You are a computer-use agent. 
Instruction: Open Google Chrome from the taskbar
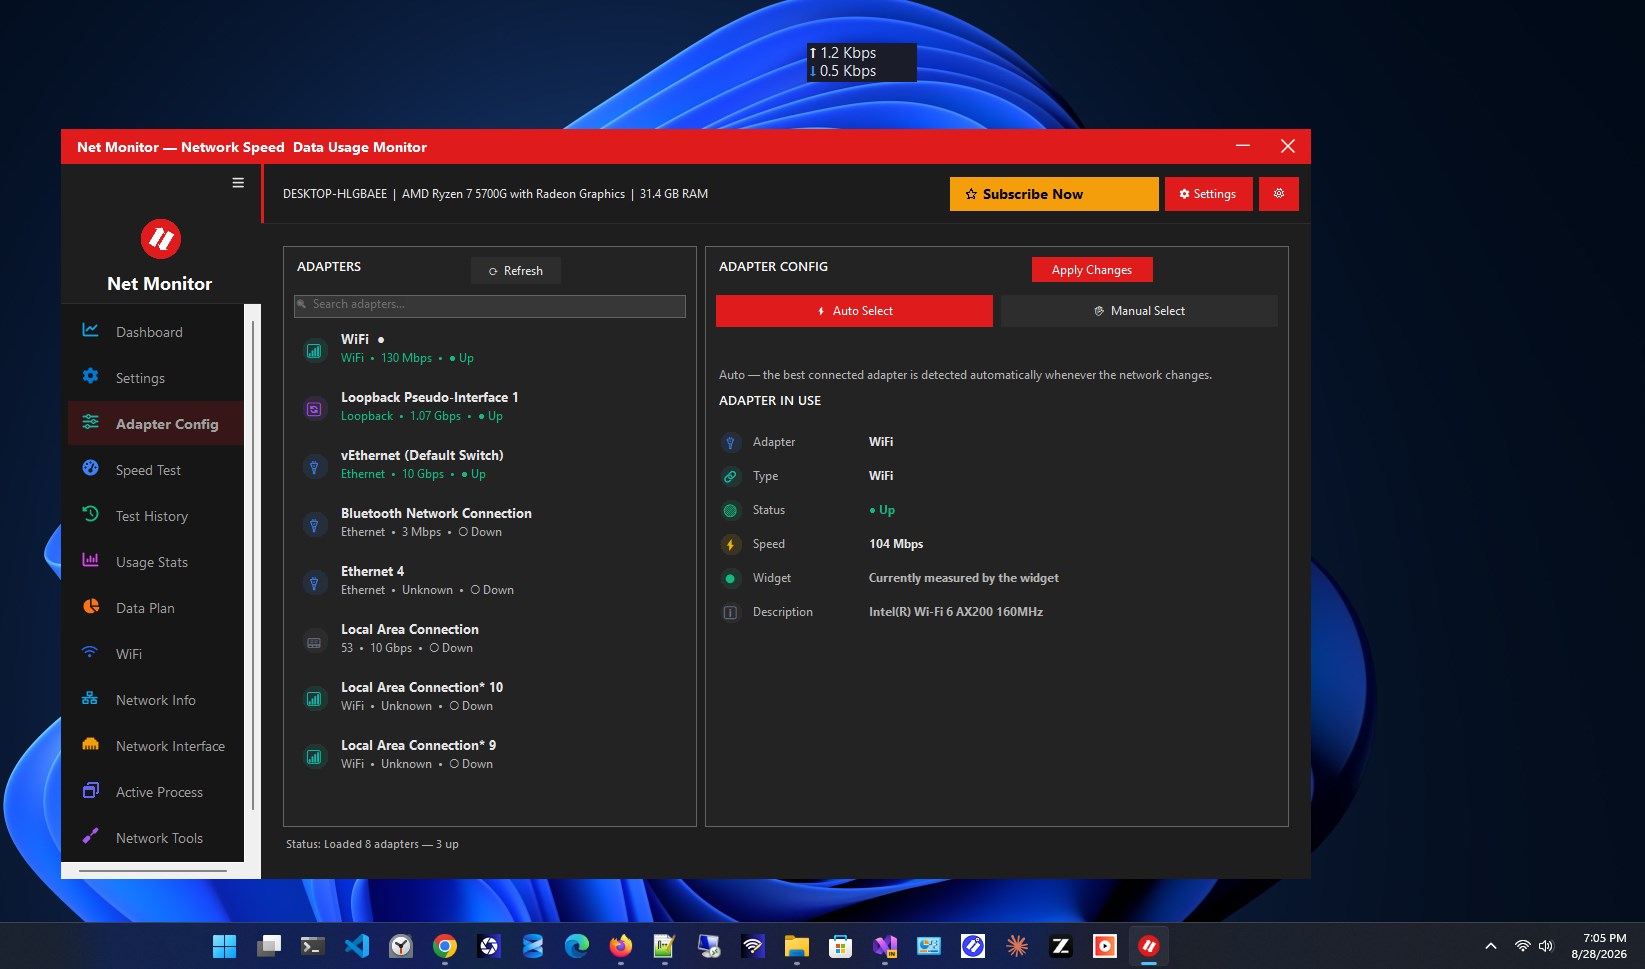pyautogui.click(x=445, y=946)
